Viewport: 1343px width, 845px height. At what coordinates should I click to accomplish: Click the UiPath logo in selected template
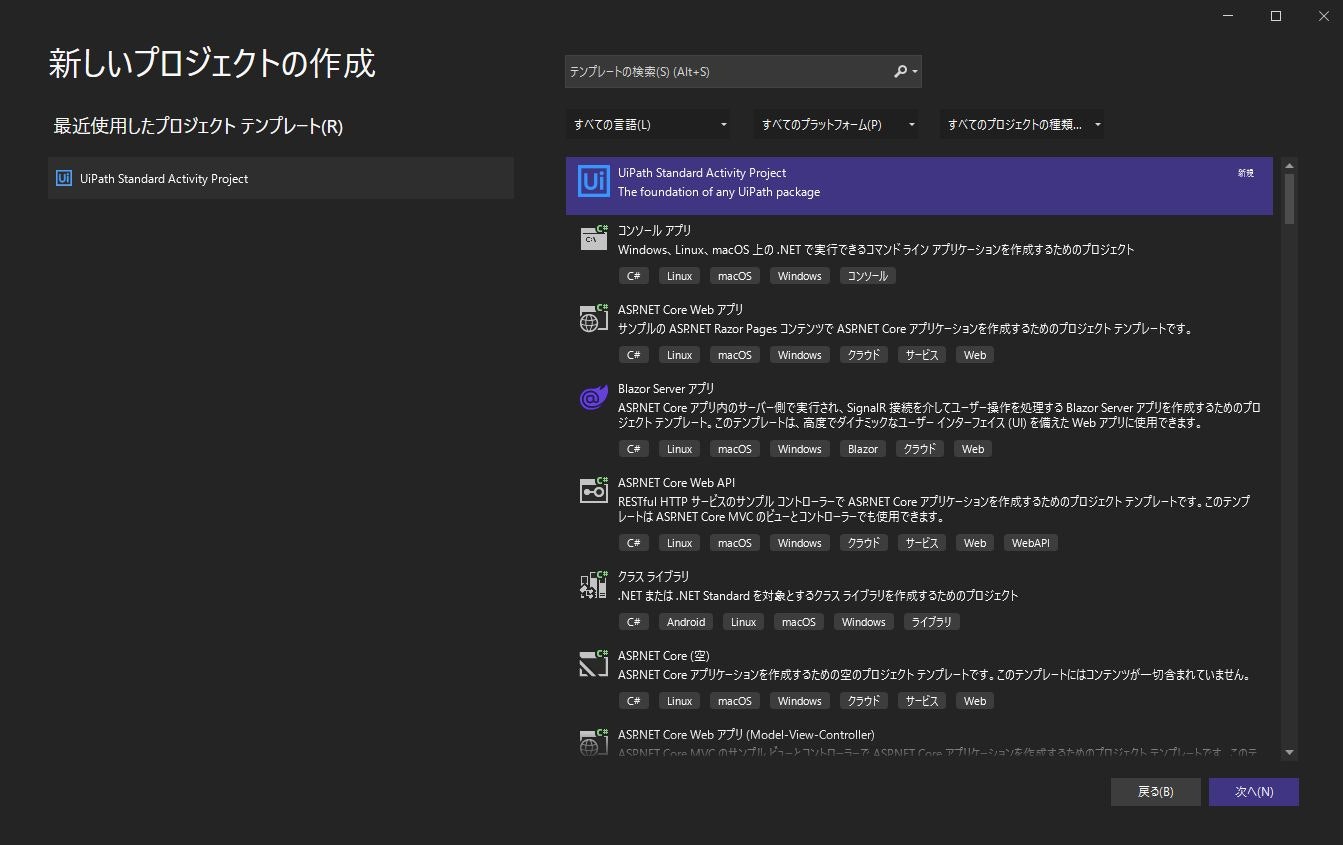coord(594,182)
